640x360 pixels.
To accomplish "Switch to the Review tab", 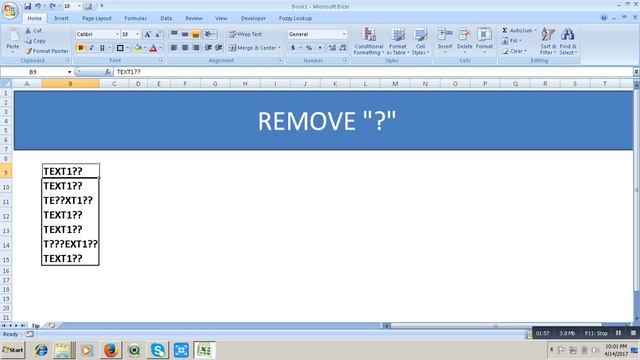I will (194, 18).
